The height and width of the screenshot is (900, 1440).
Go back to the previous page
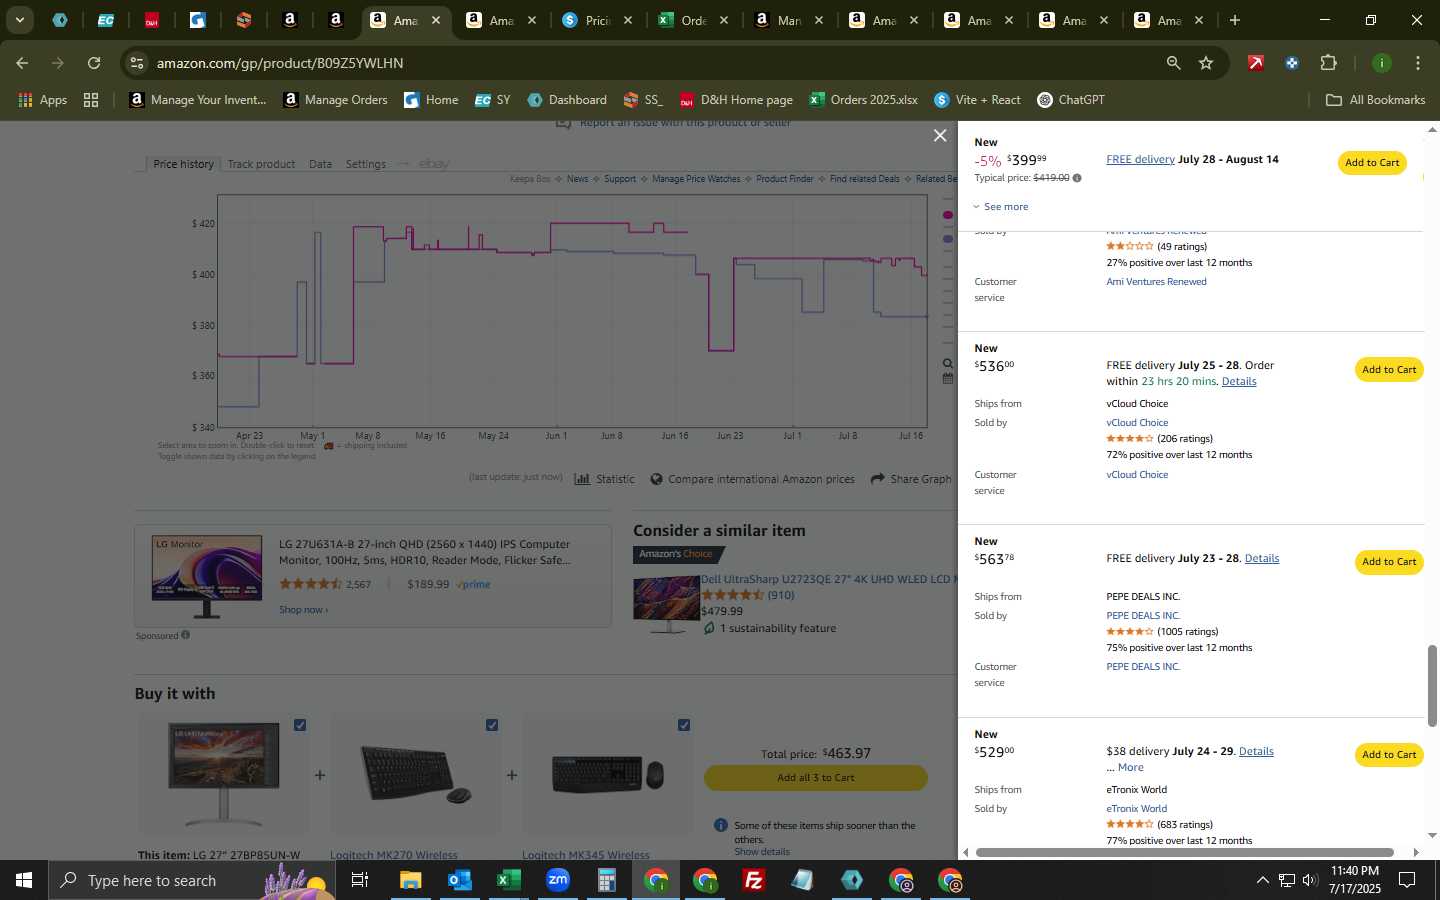point(22,63)
